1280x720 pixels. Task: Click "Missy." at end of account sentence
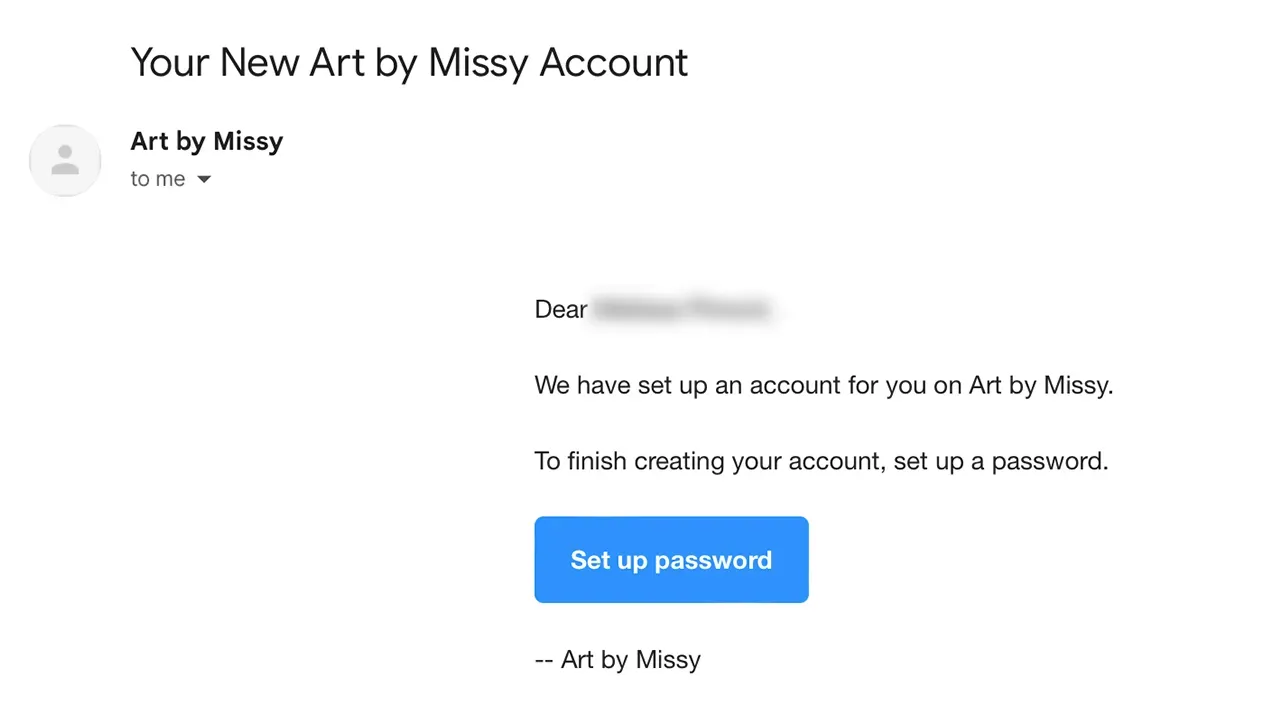tap(1078, 385)
